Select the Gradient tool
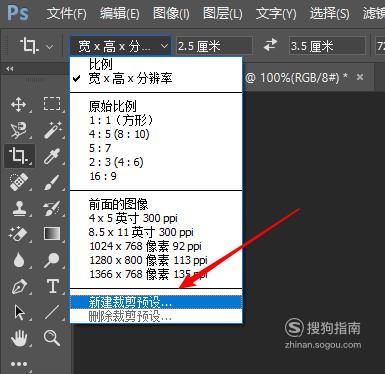 coord(52,234)
